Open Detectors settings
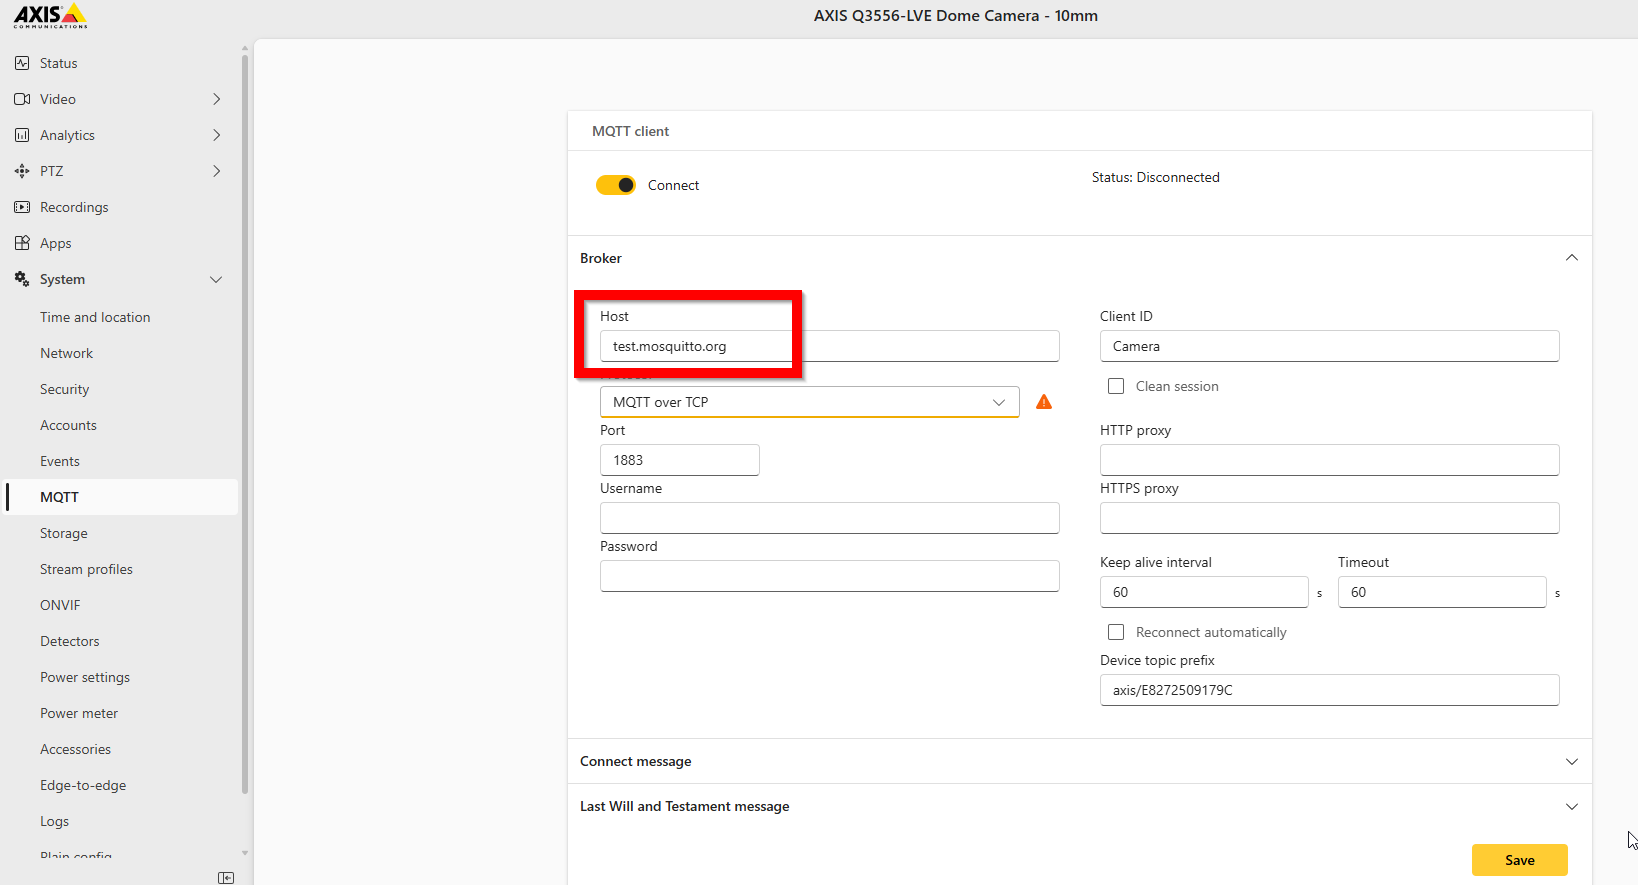This screenshot has width=1638, height=885. 70,641
